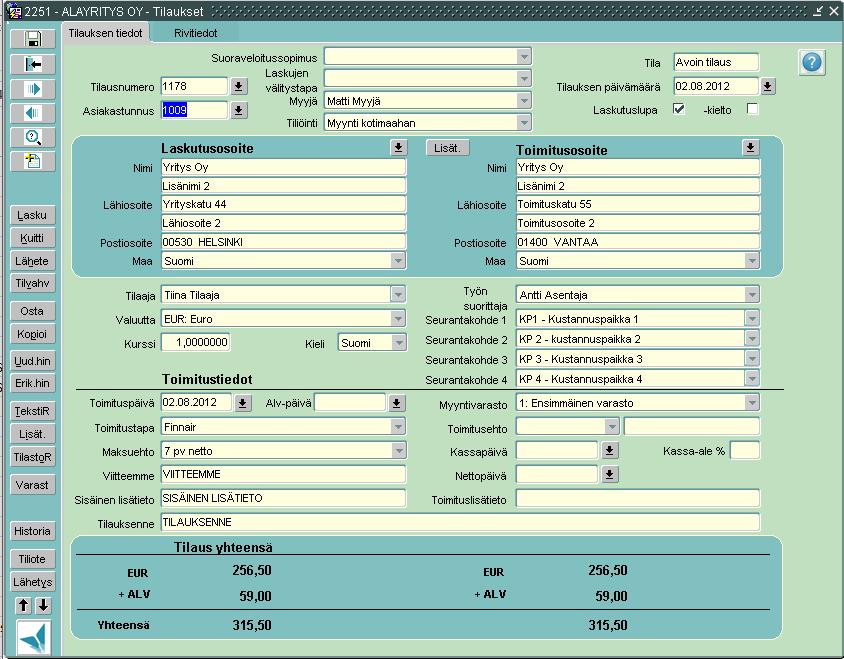The image size is (844, 659).
Task: Go to previous record arrow icon
Action: (x=33, y=113)
